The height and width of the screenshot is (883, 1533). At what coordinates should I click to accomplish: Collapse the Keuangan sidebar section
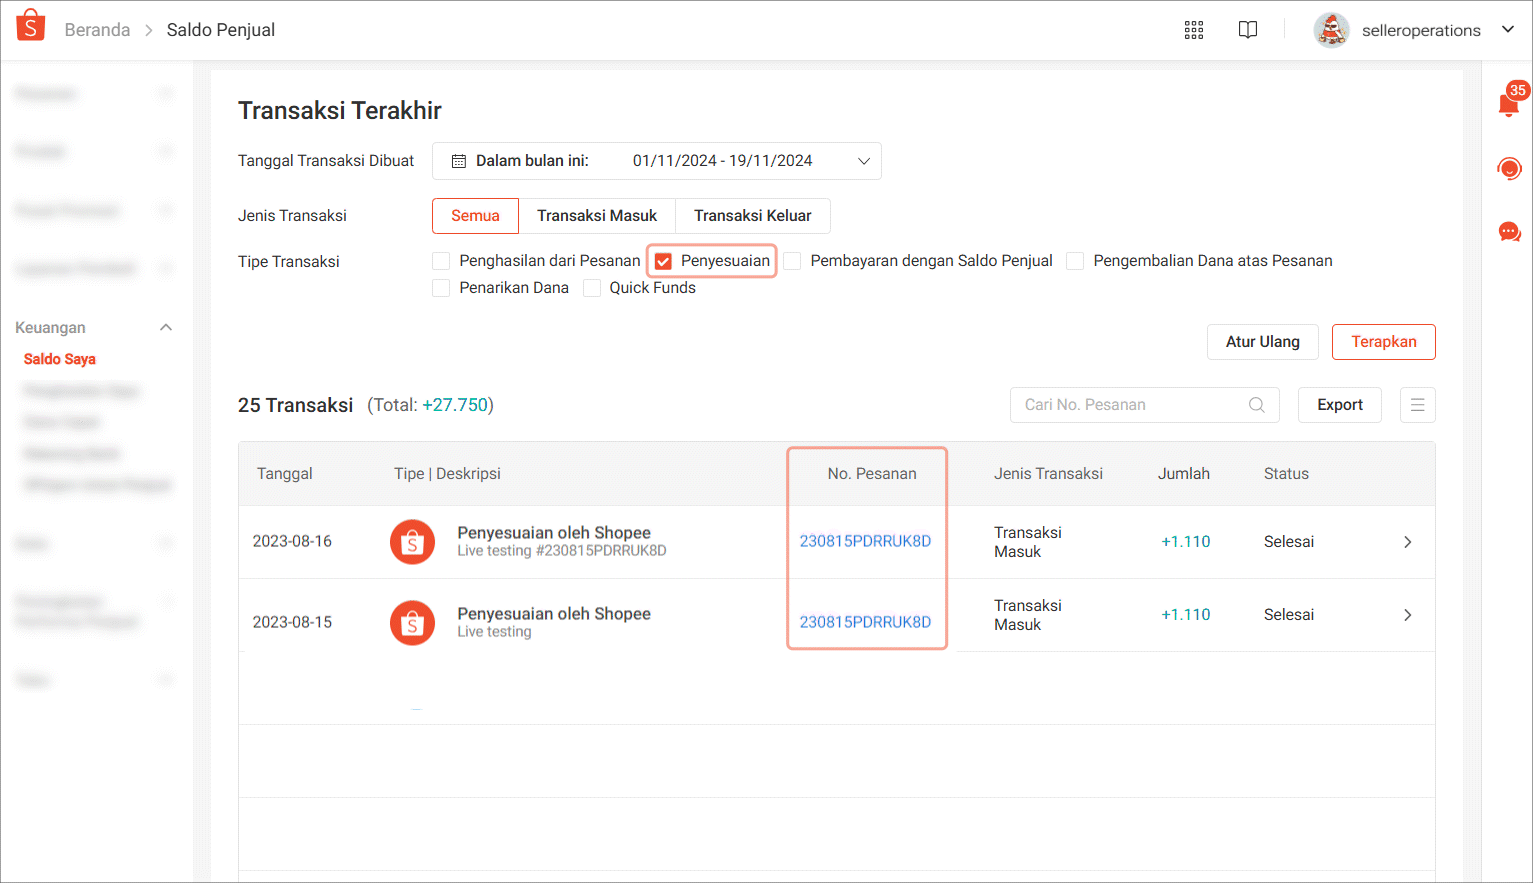click(166, 328)
